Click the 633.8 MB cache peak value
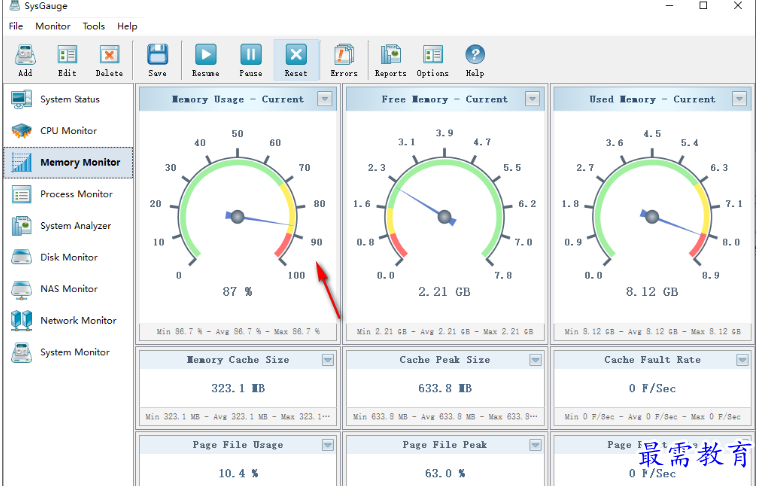The width and height of the screenshot is (760, 486). coord(445,388)
